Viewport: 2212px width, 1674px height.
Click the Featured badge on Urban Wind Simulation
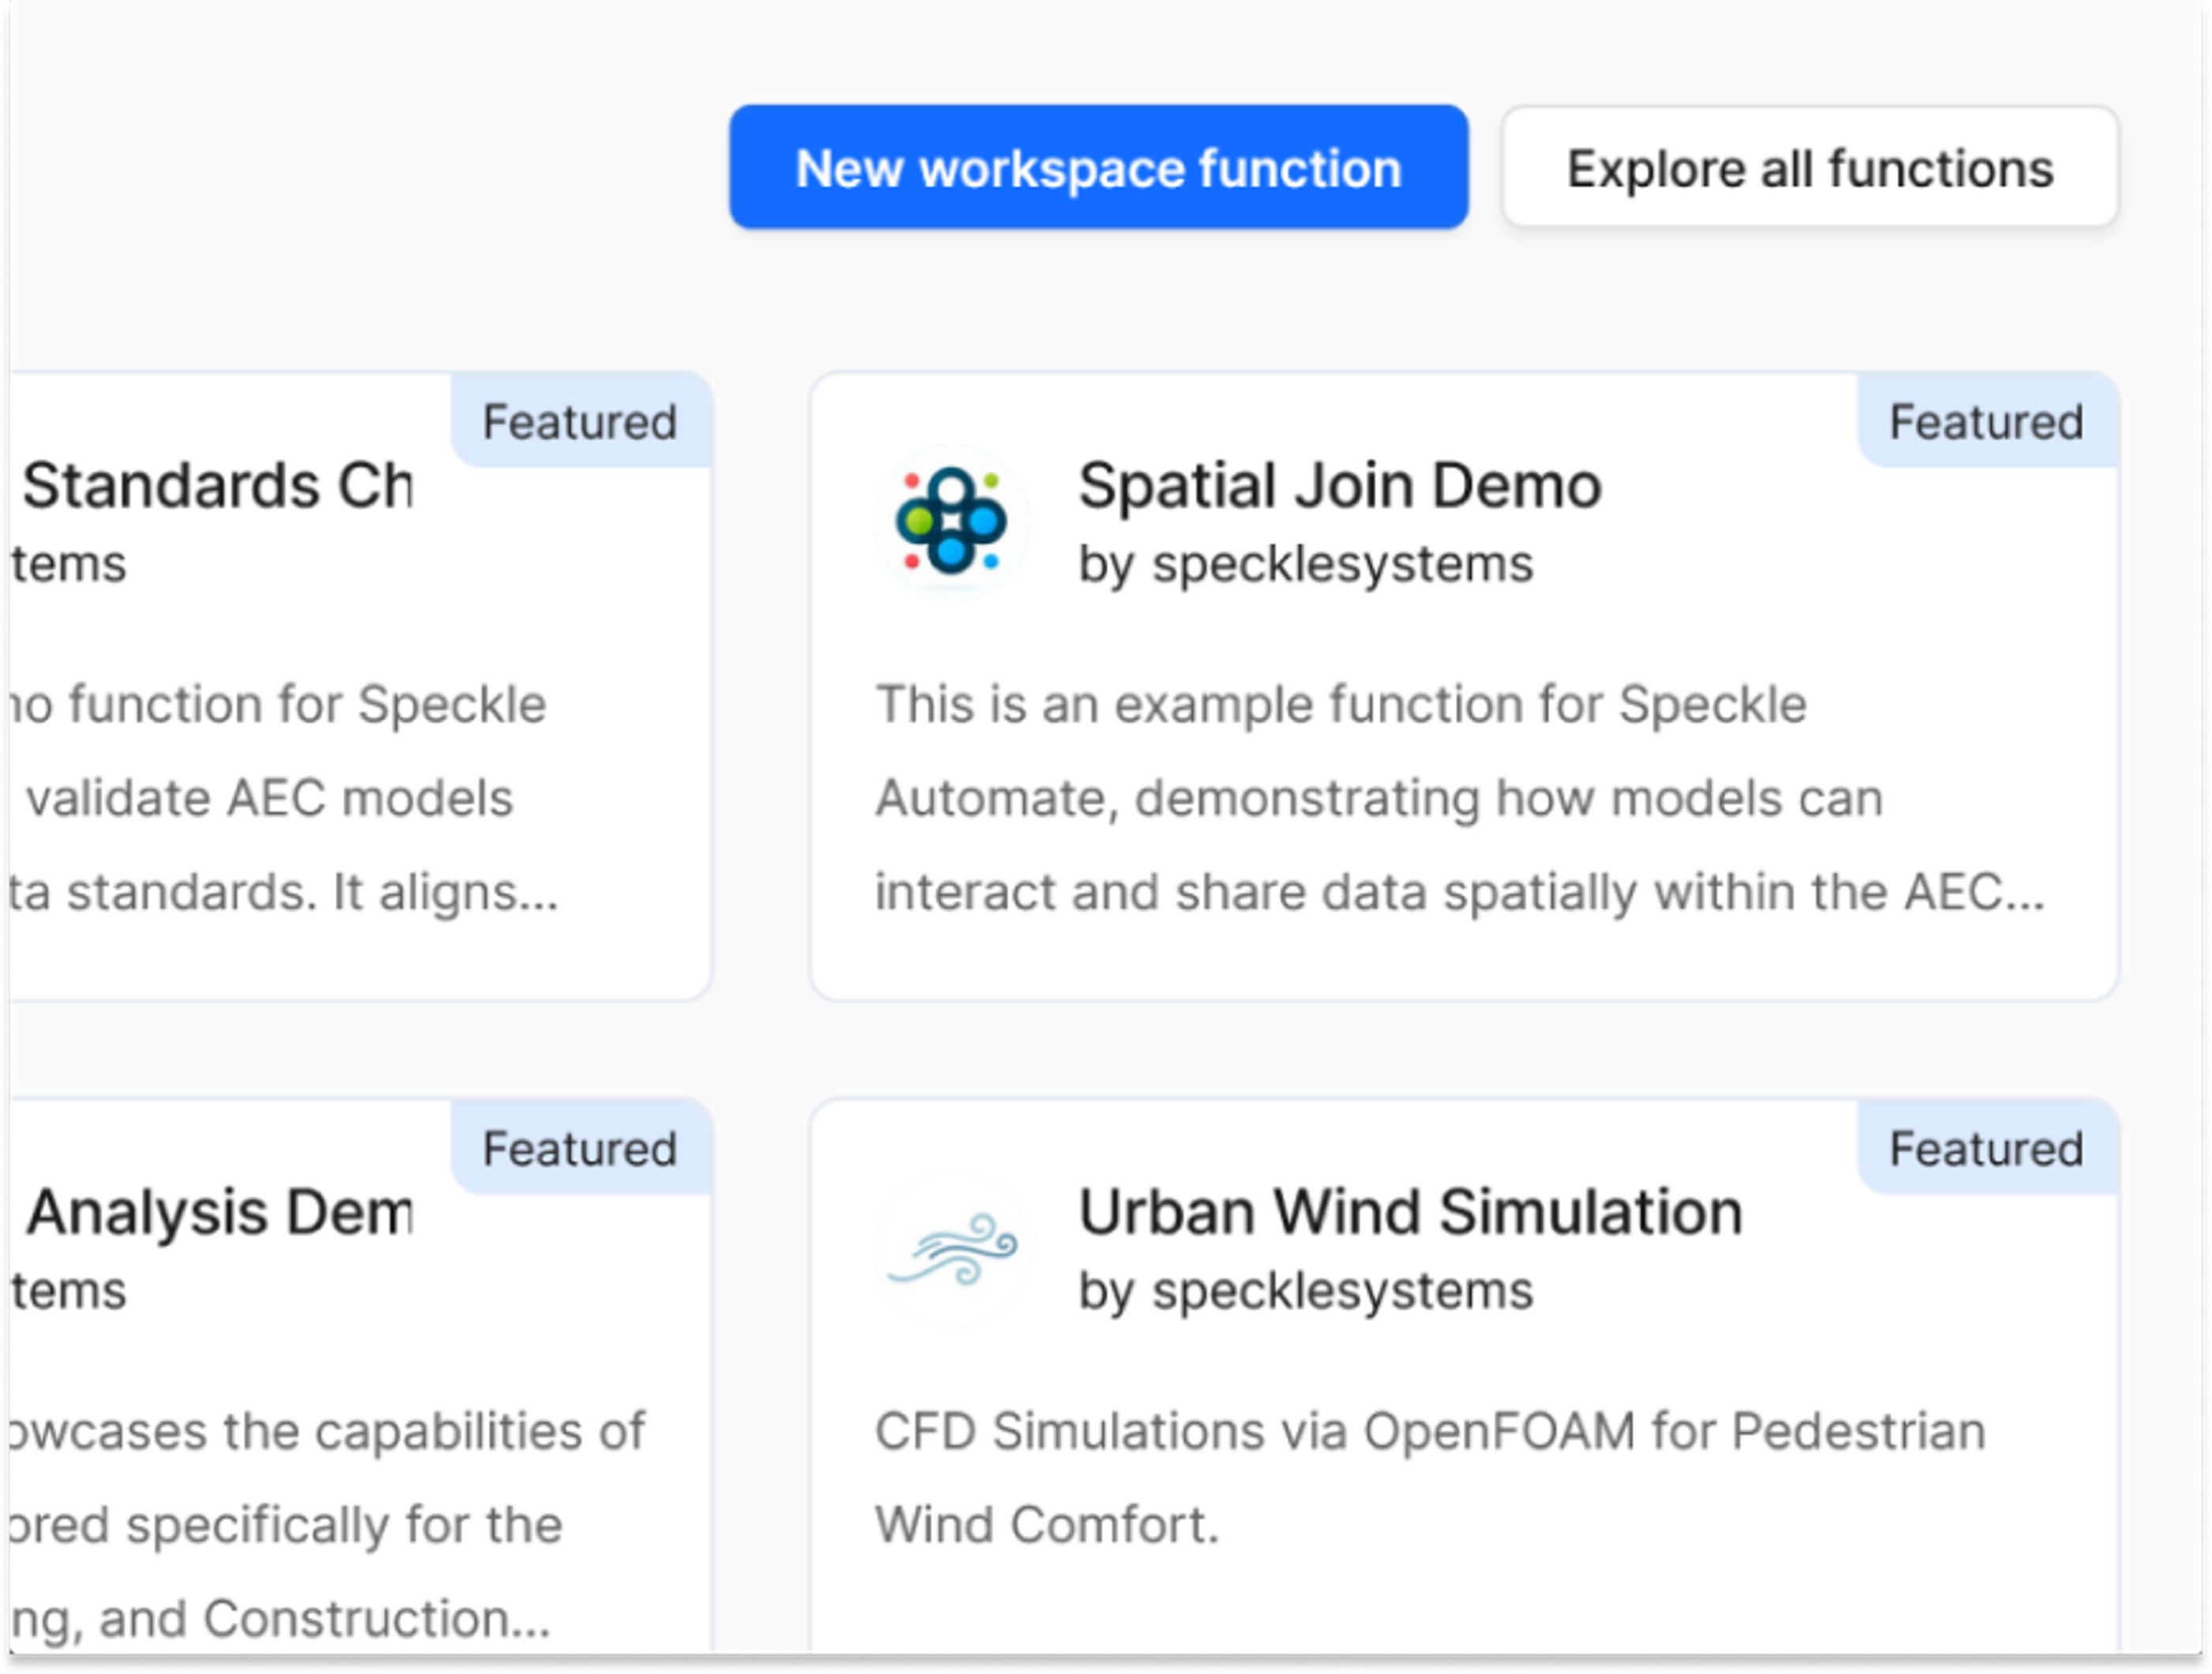tap(1987, 1148)
